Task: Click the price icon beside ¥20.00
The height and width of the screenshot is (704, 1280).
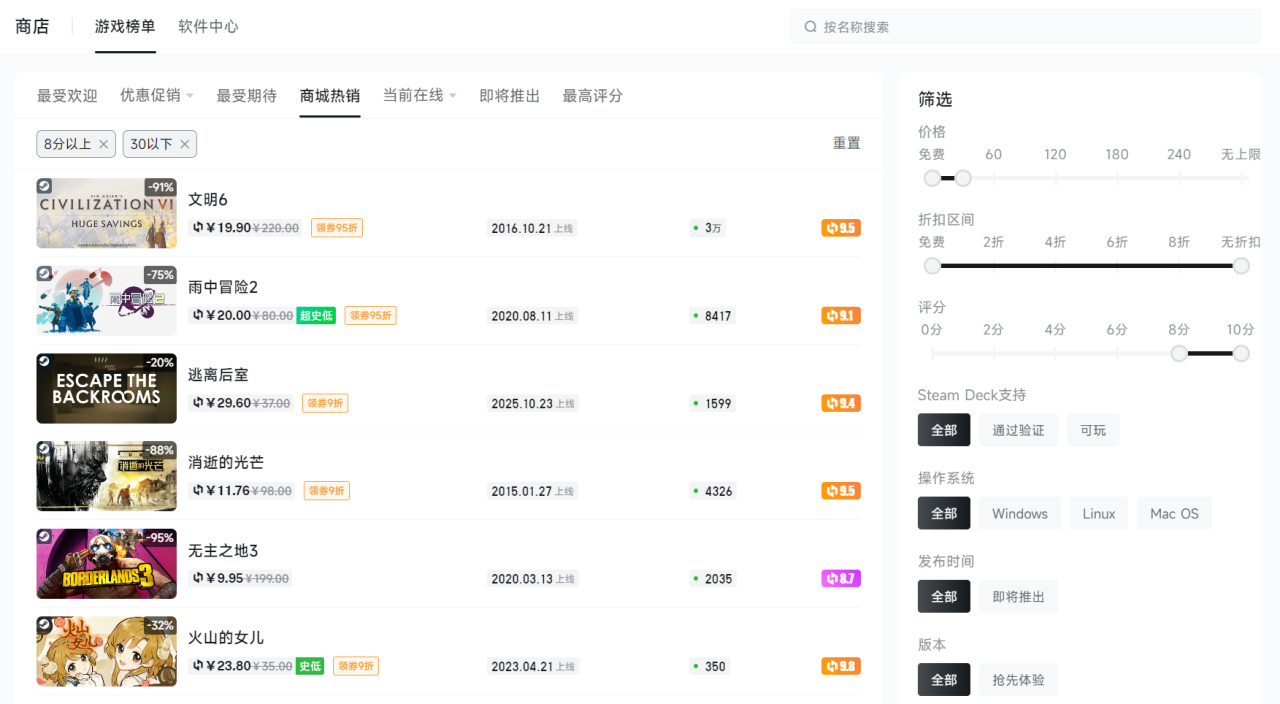Action: point(198,315)
